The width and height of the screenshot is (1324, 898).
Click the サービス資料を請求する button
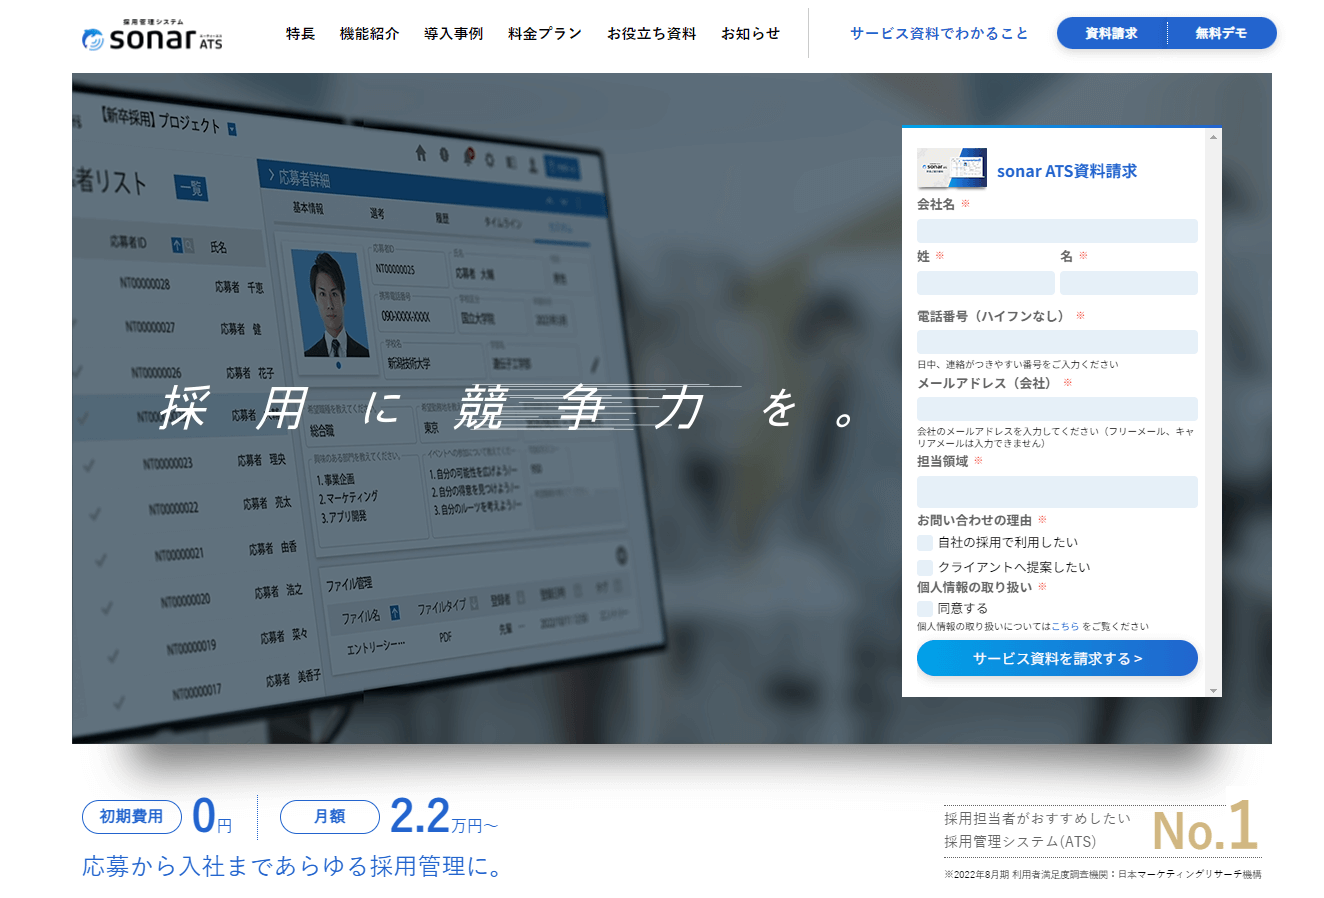[x=1057, y=658]
